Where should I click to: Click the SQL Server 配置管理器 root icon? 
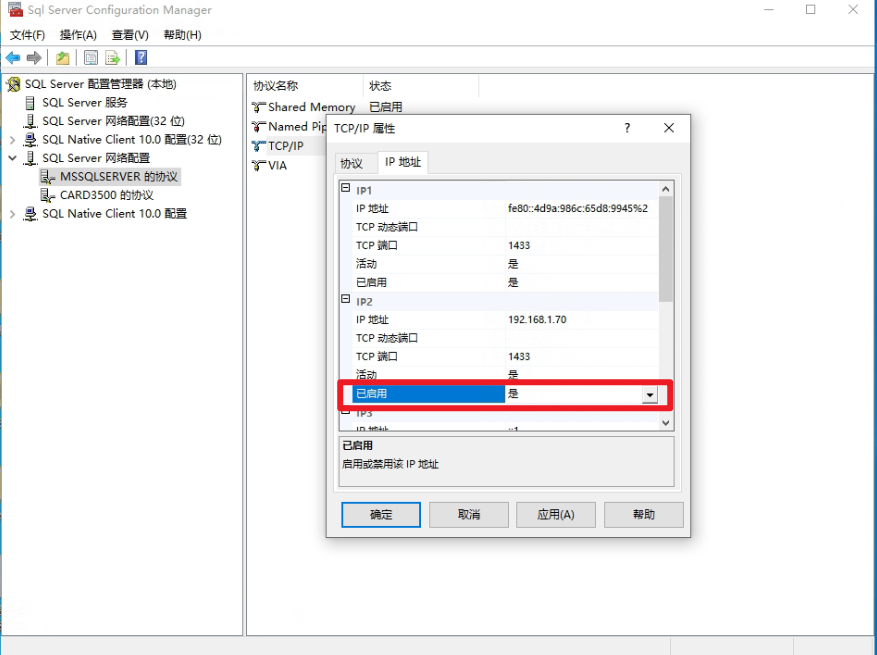pyautogui.click(x=13, y=84)
